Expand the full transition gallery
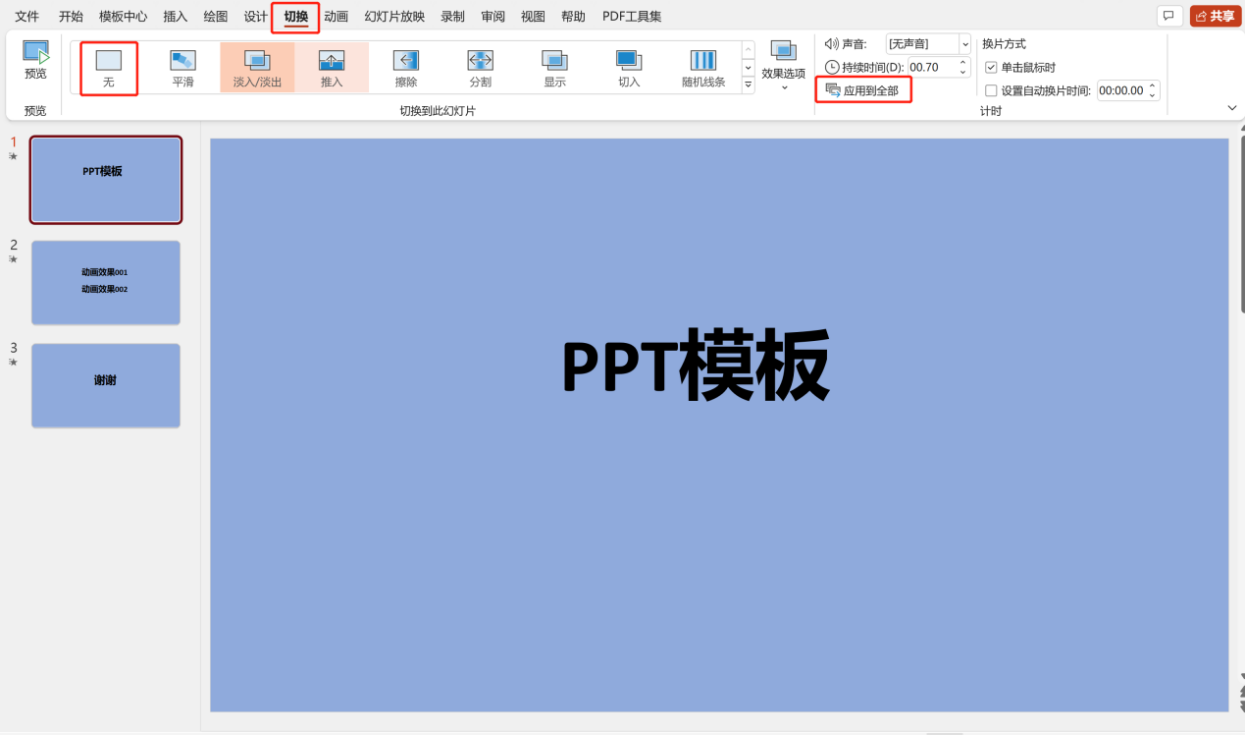The image size is (1246, 735). [748, 85]
